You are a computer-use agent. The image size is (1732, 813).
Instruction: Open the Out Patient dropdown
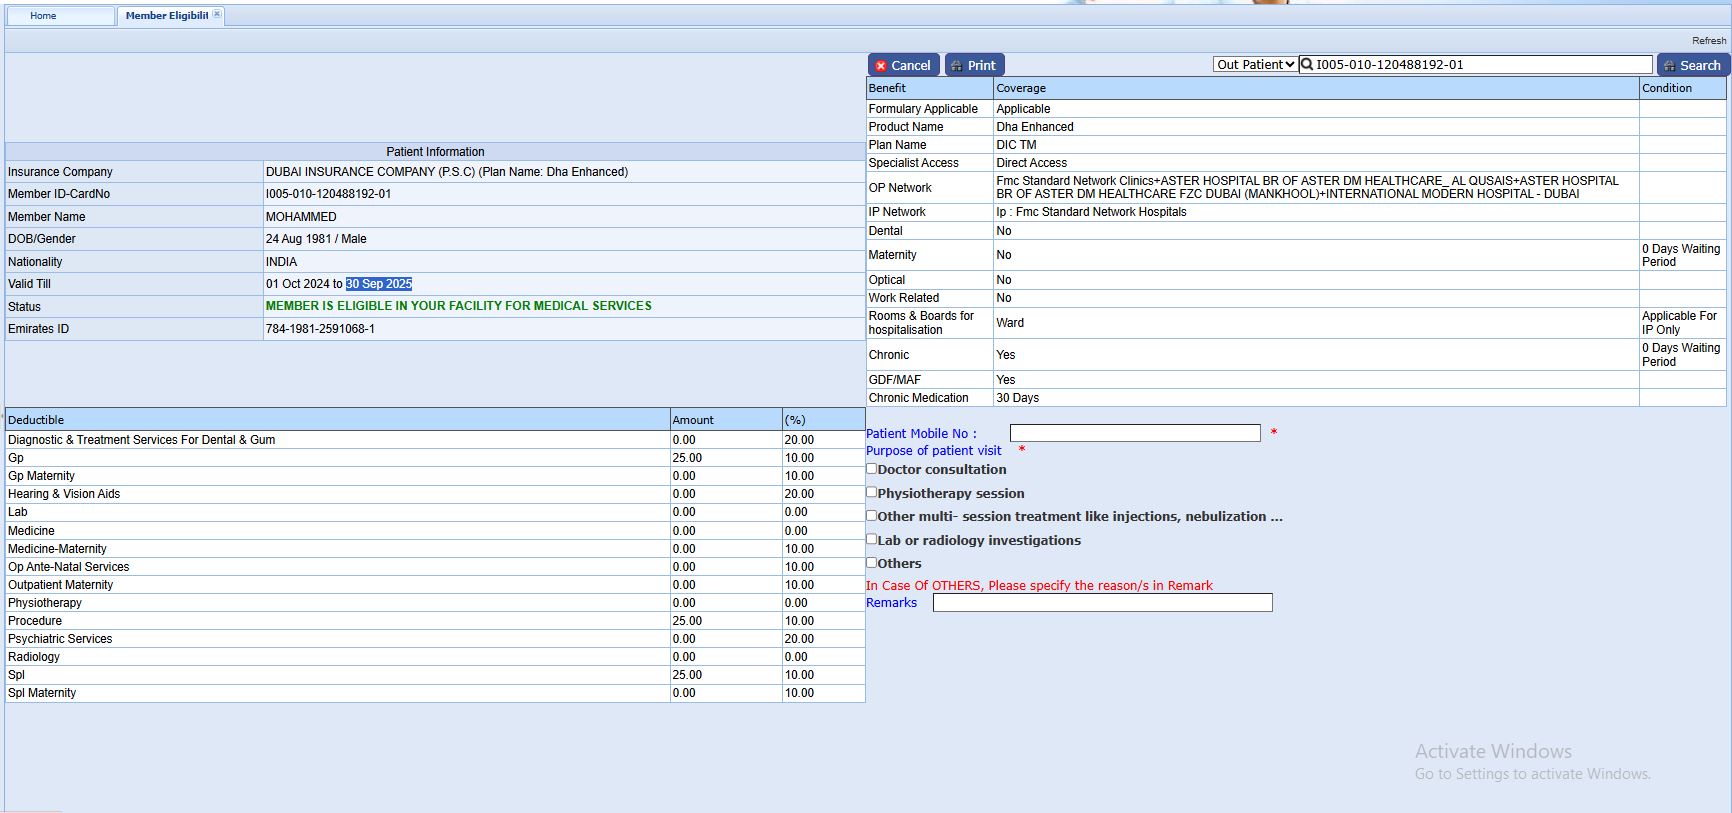[1255, 65]
